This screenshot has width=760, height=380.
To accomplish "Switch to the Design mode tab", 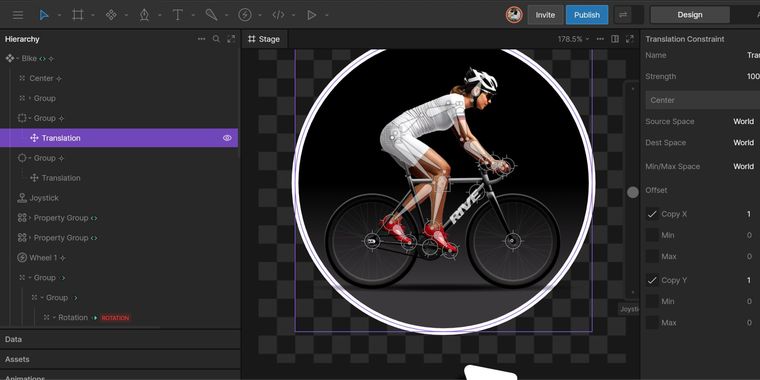I will 690,15.
